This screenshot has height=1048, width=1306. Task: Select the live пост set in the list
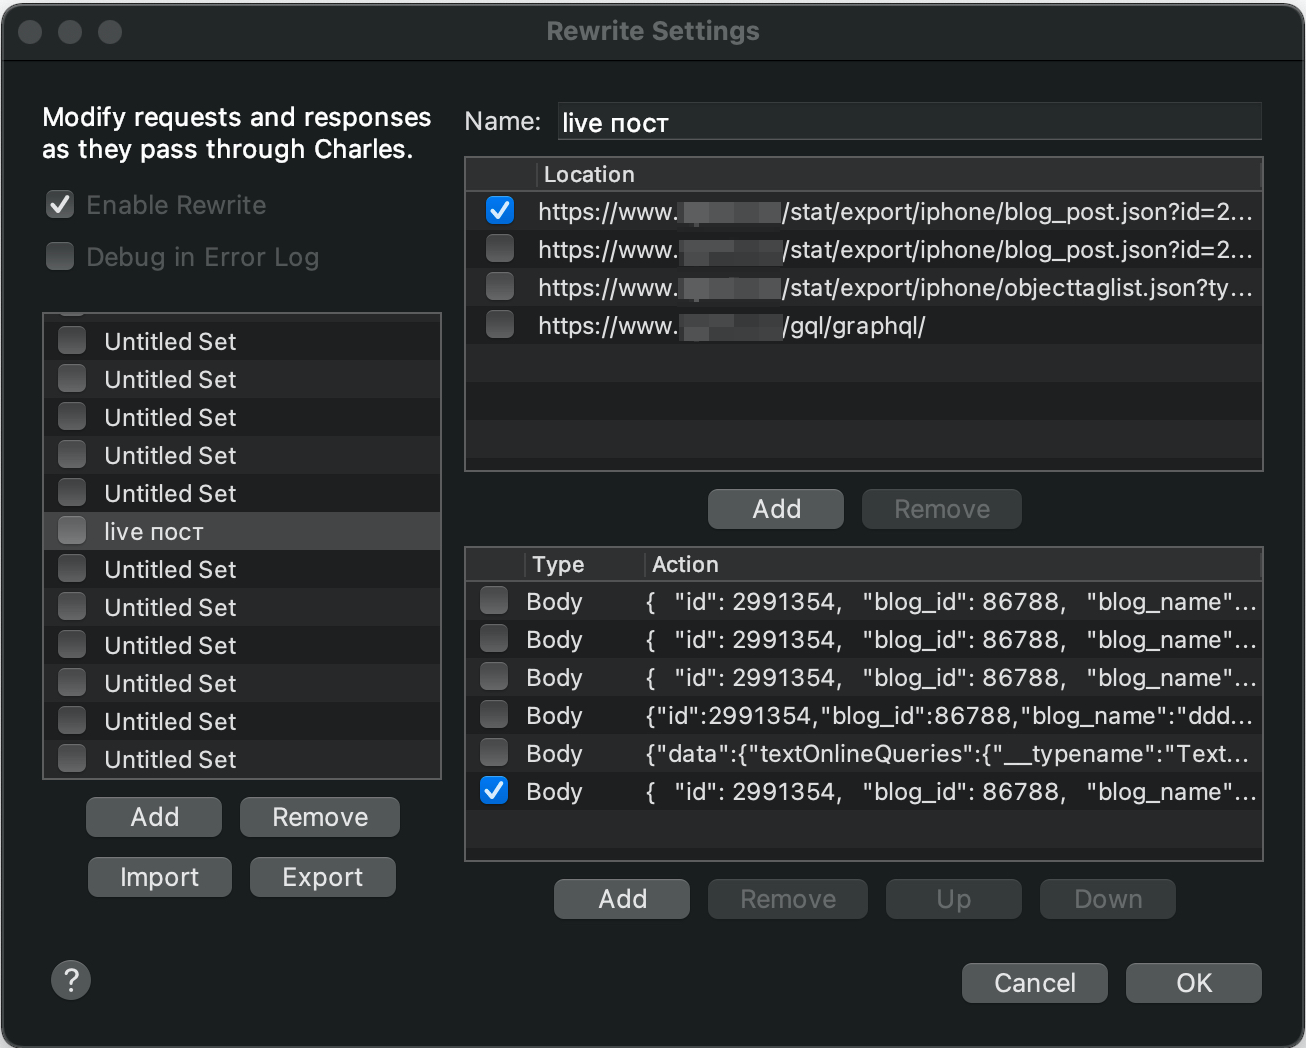[242, 531]
